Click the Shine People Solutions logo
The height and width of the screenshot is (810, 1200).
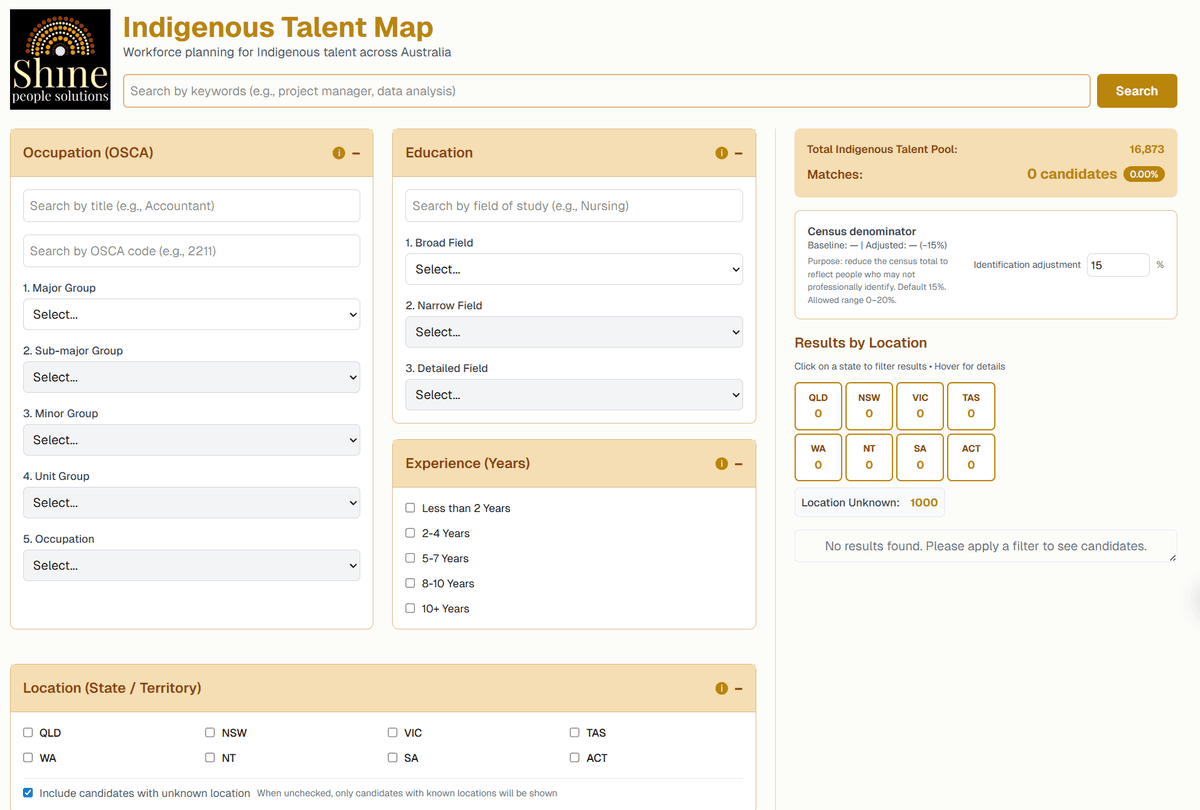pyautogui.click(x=59, y=58)
